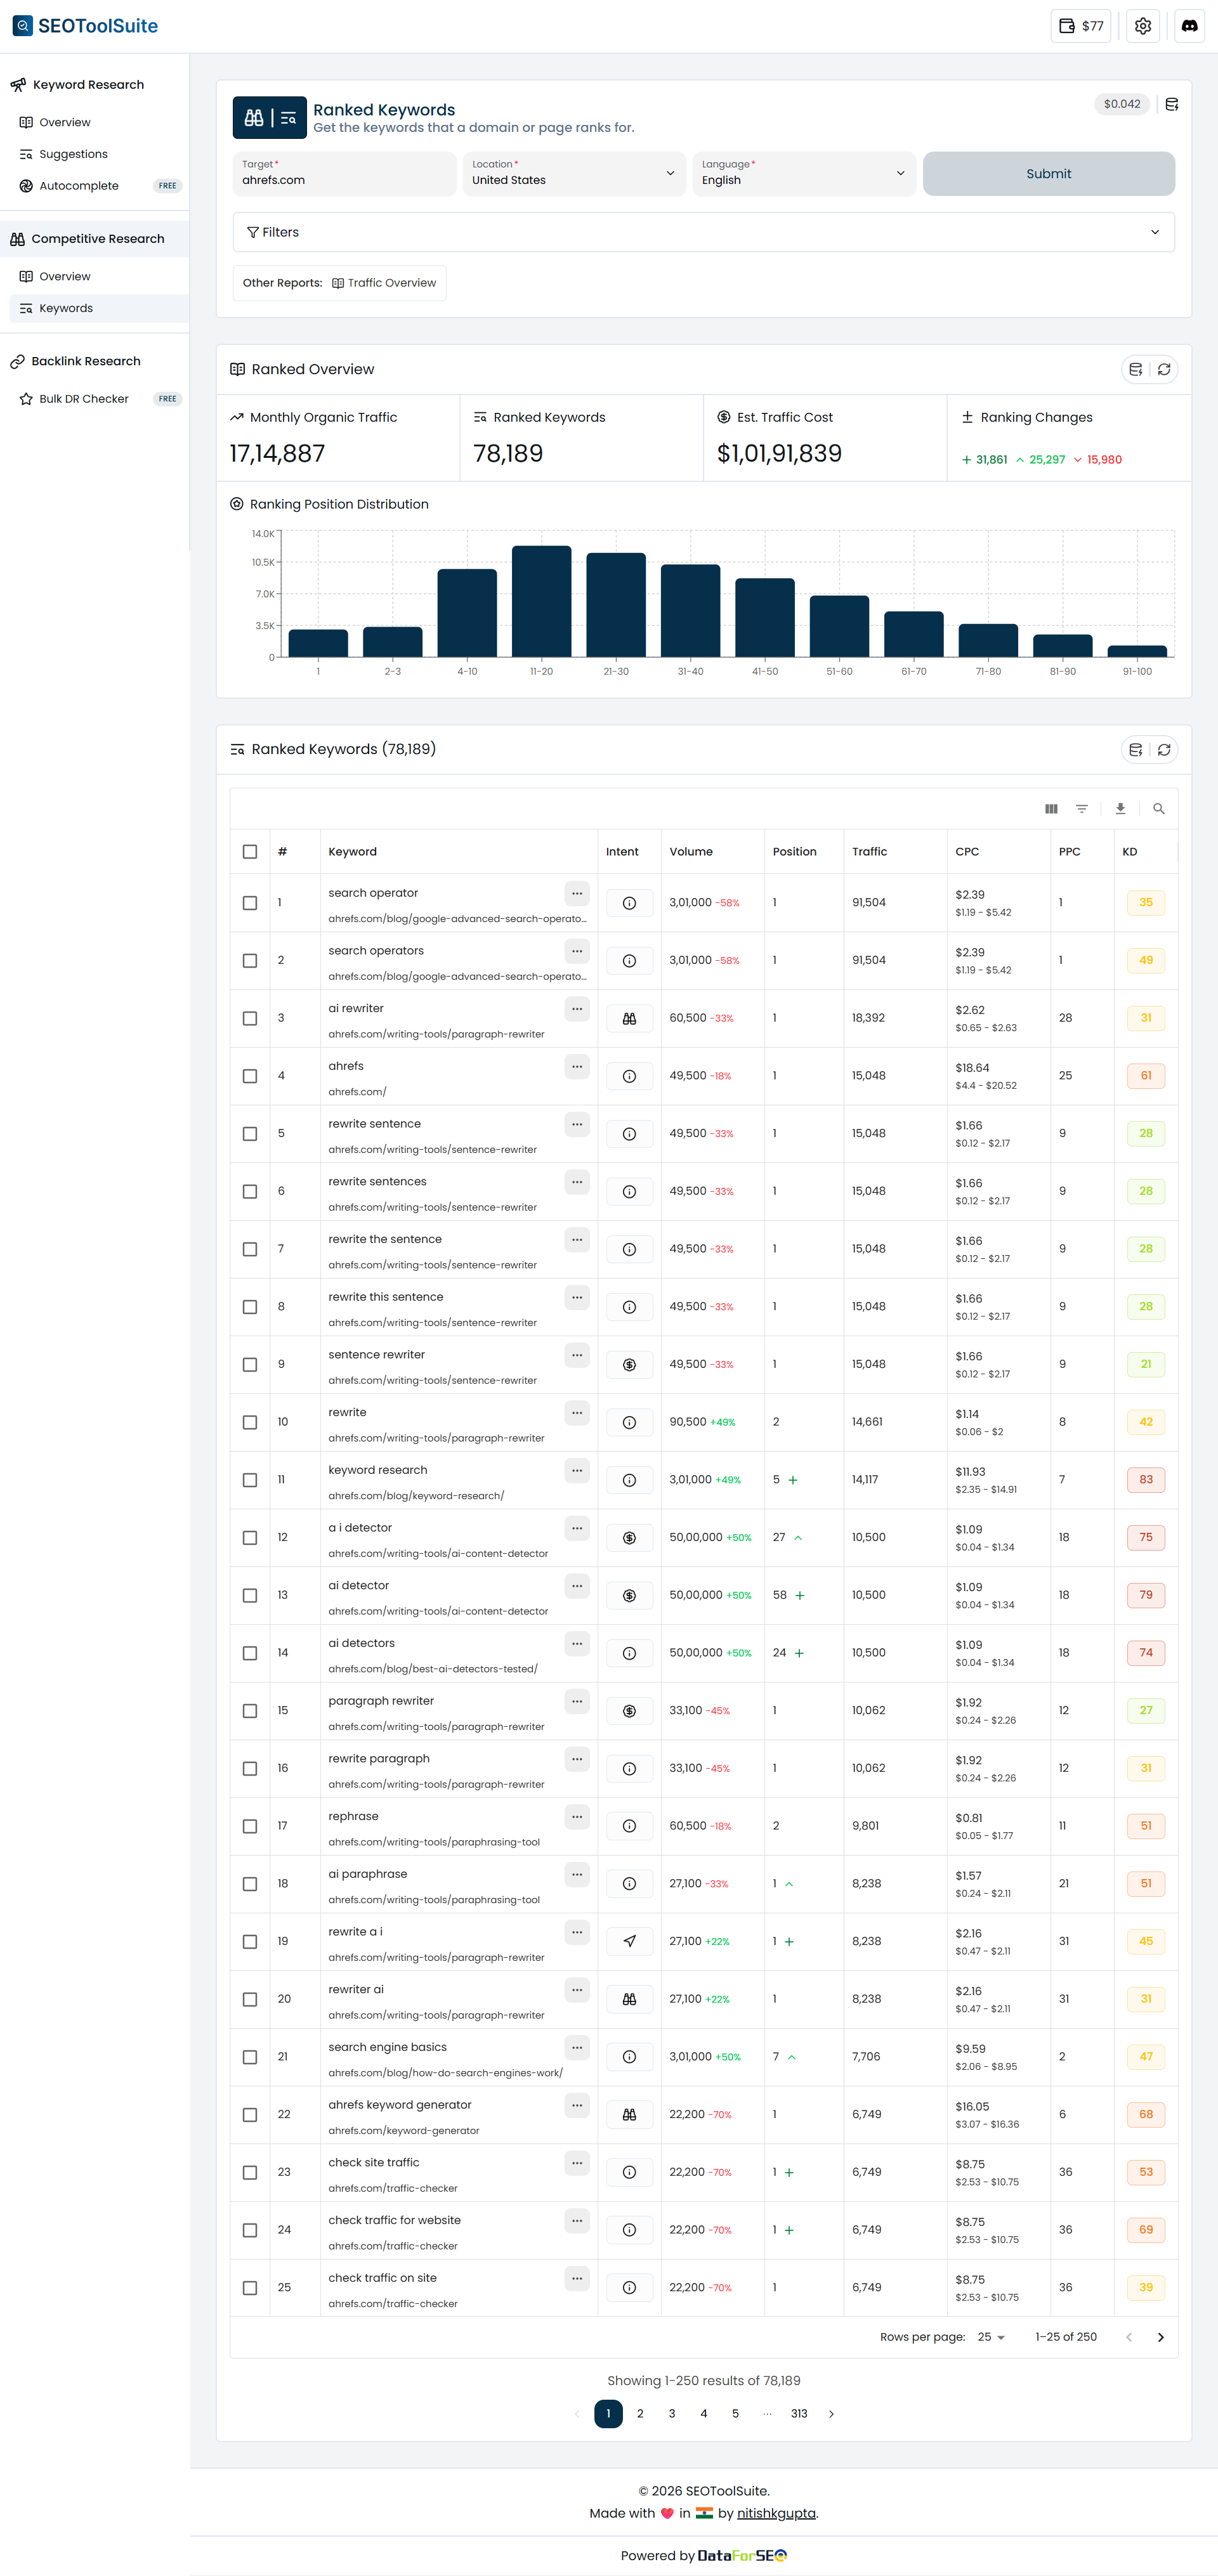
Task: Jump to pagination page 313
Action: tap(799, 2413)
